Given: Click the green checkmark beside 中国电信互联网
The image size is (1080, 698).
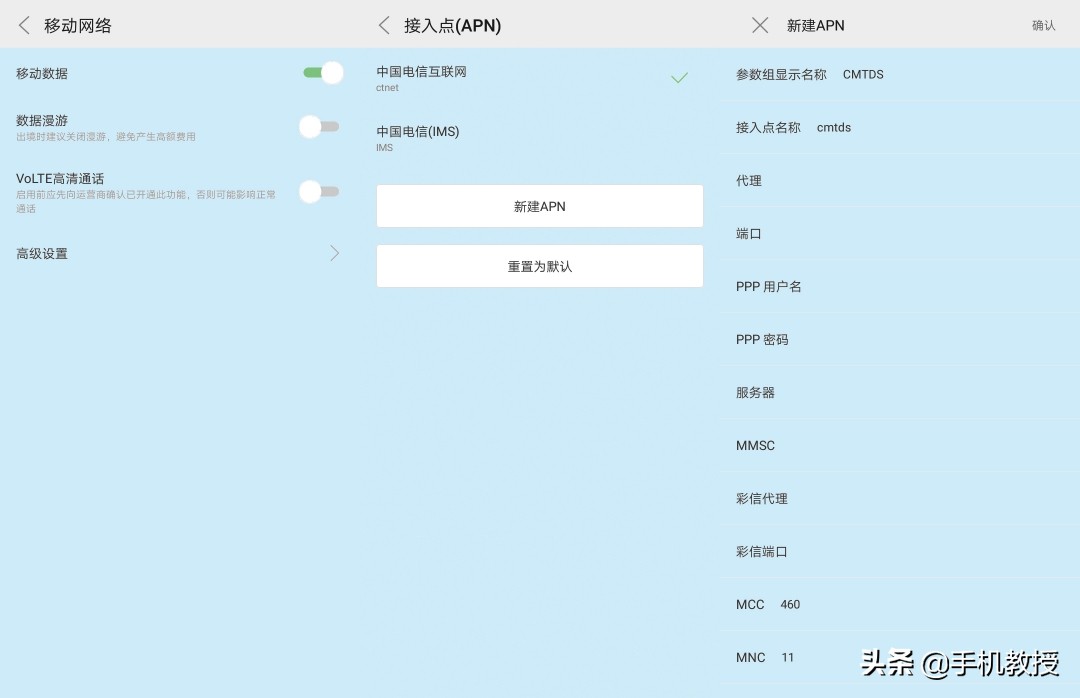Looking at the screenshot, I should click(x=679, y=78).
